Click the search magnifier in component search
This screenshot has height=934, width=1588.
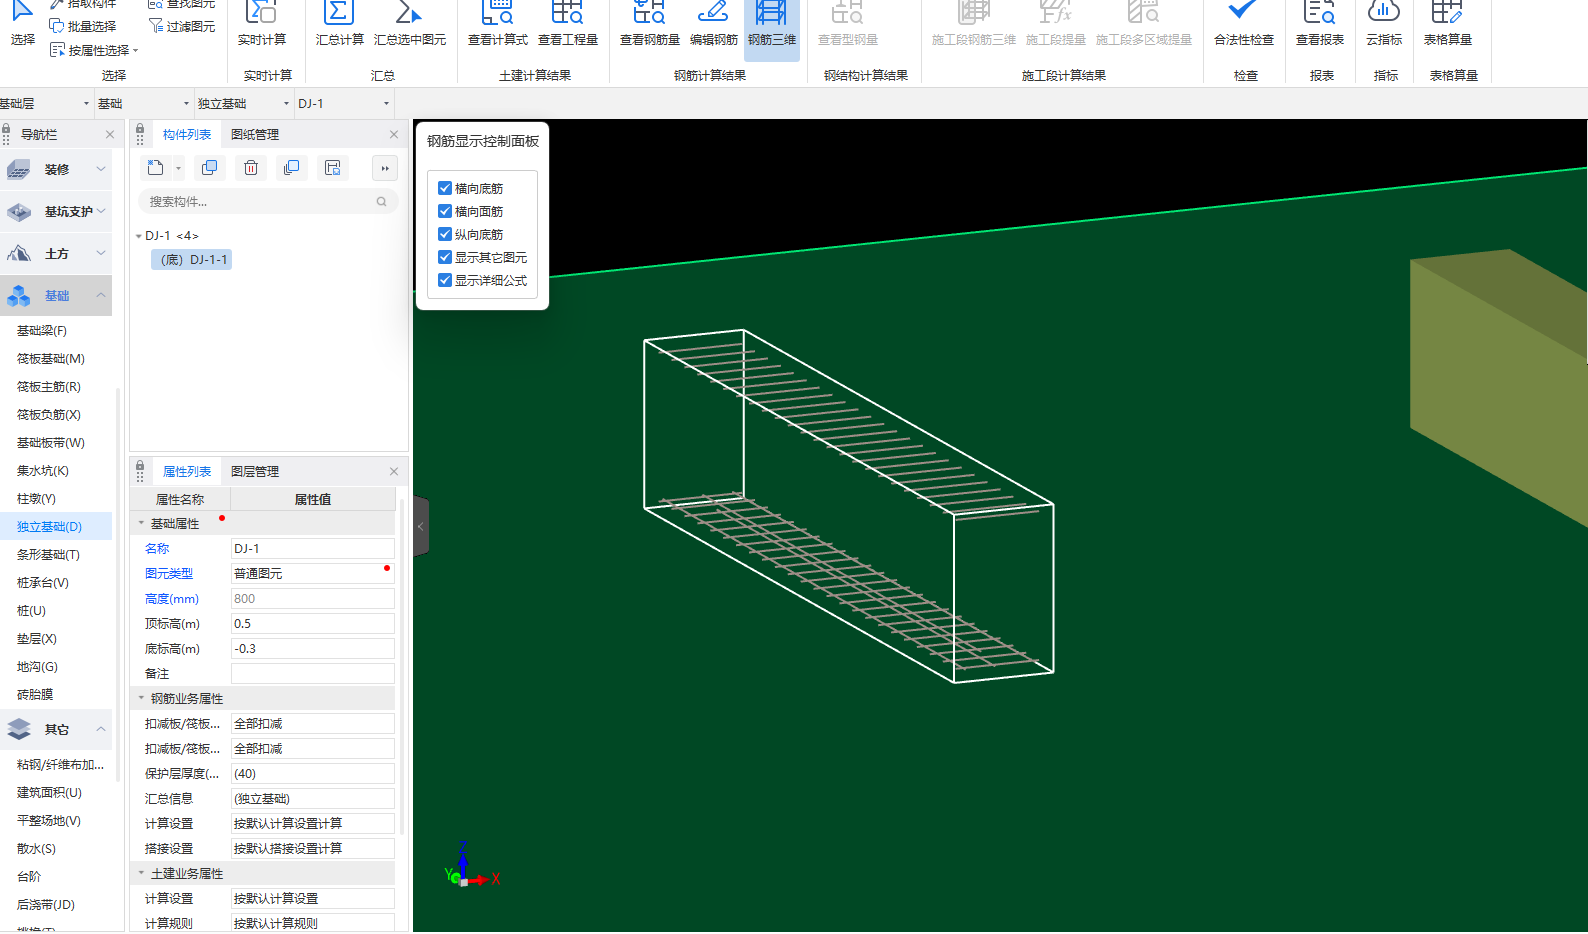[x=381, y=202]
